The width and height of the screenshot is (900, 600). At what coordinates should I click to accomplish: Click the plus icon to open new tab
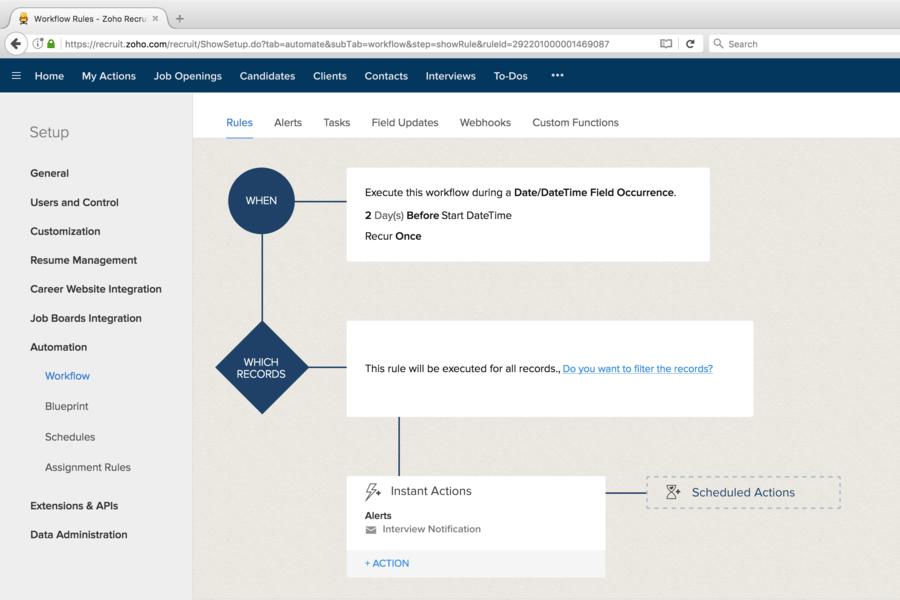point(178,17)
